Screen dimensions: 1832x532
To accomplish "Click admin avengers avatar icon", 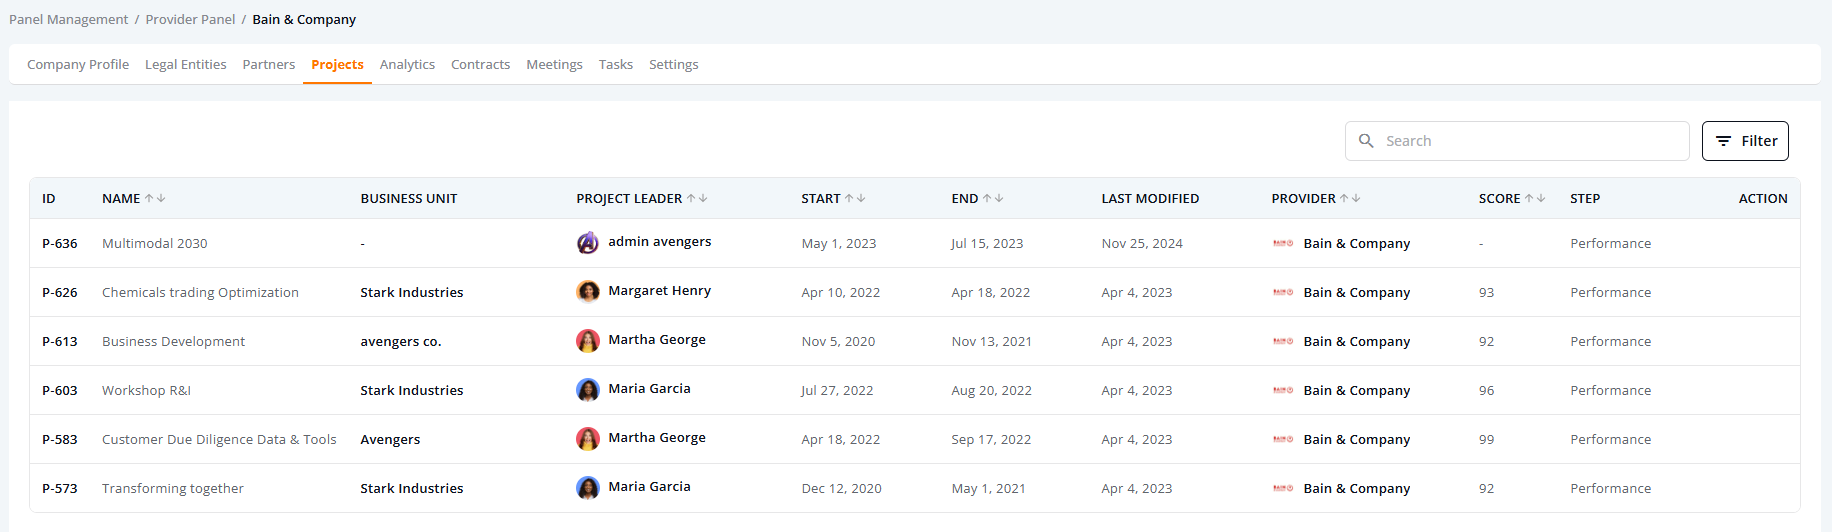I will (x=588, y=243).
